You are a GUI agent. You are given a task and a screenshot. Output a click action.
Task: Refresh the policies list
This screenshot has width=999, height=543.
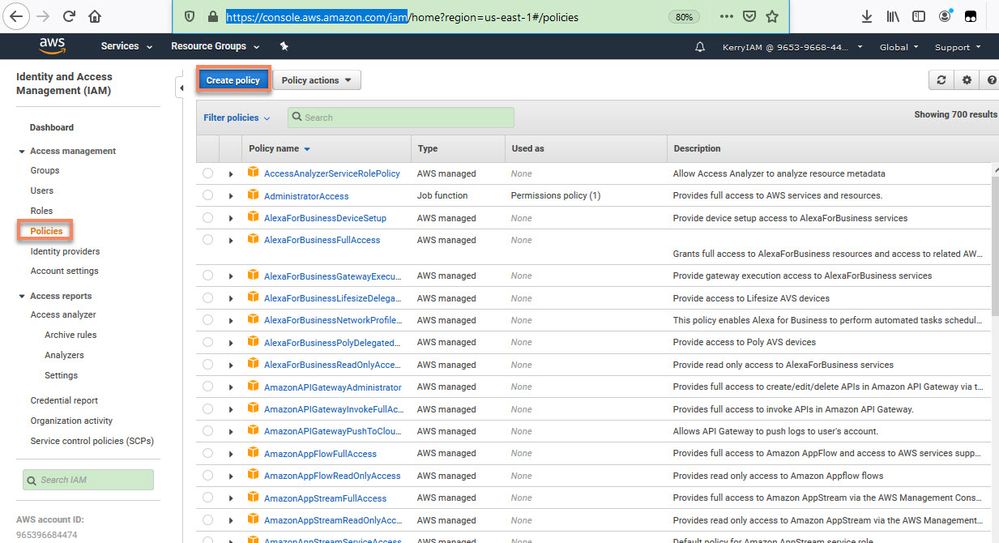point(940,80)
